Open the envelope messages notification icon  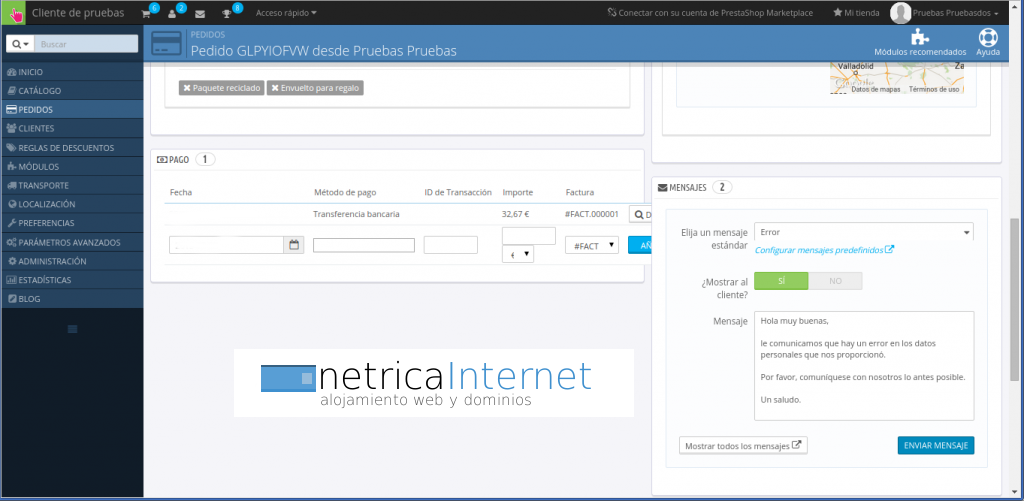[200, 14]
